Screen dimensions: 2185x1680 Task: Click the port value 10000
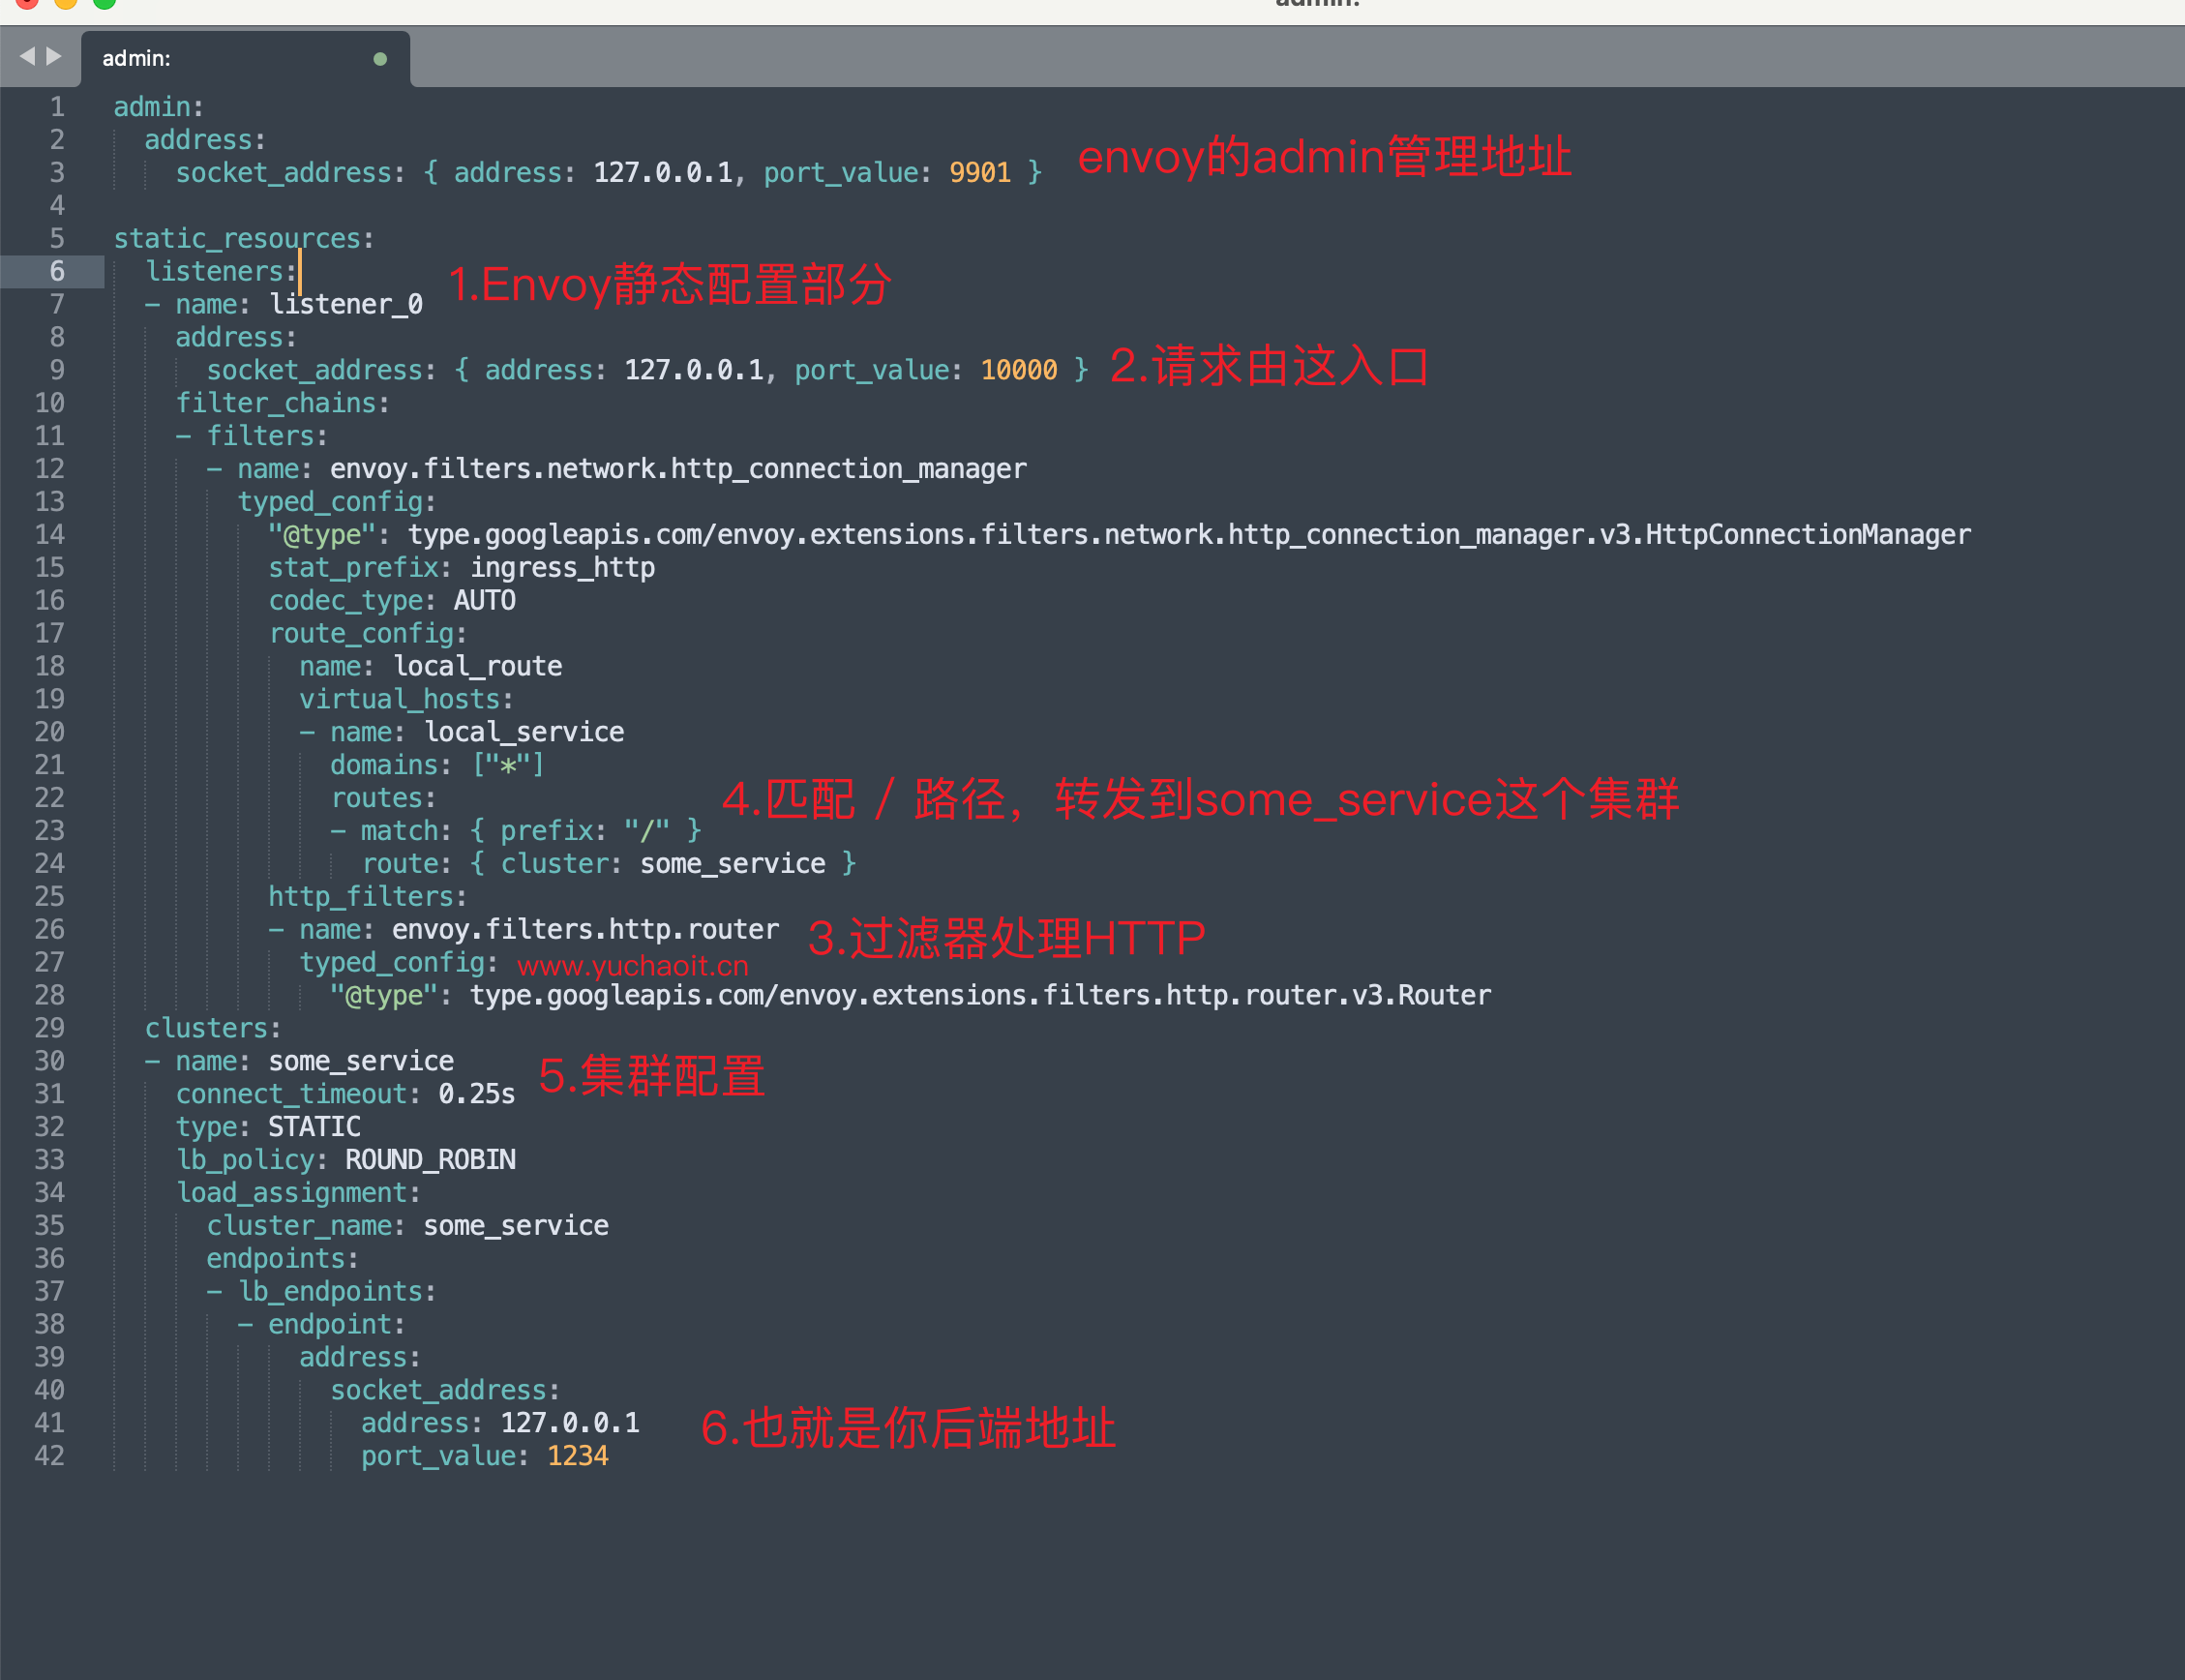pyautogui.click(x=1018, y=370)
